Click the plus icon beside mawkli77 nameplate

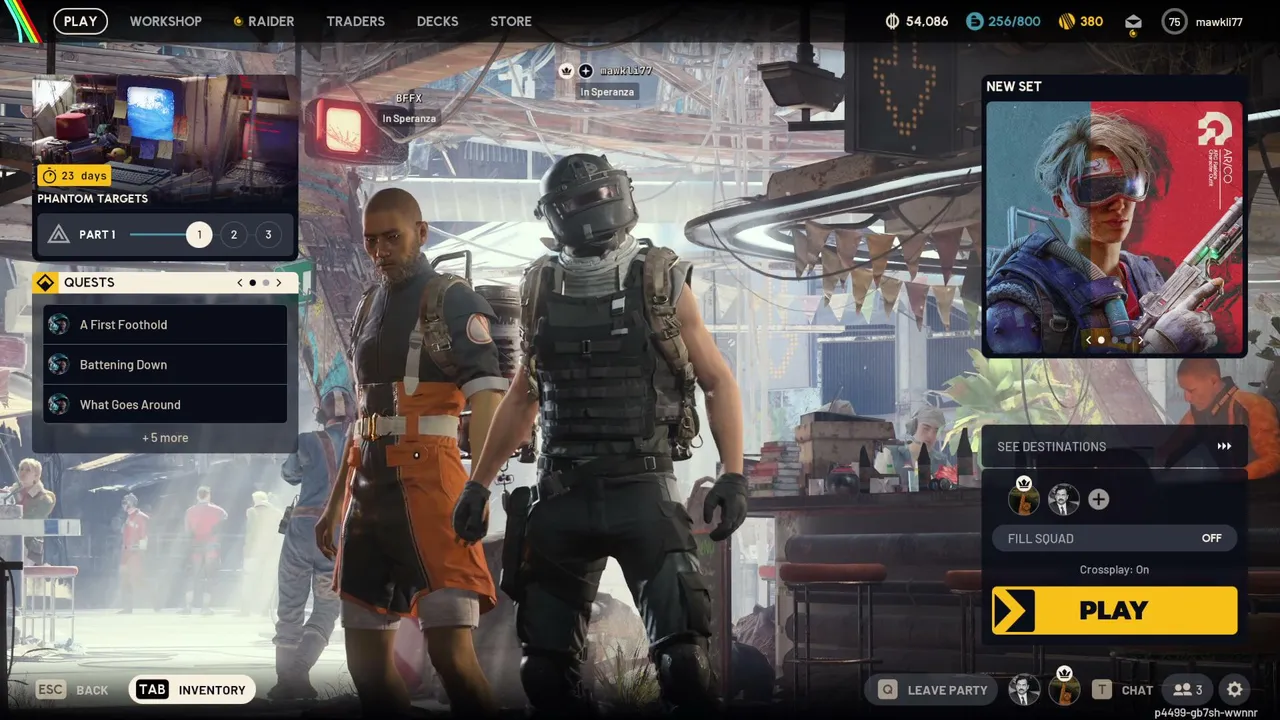[586, 71]
